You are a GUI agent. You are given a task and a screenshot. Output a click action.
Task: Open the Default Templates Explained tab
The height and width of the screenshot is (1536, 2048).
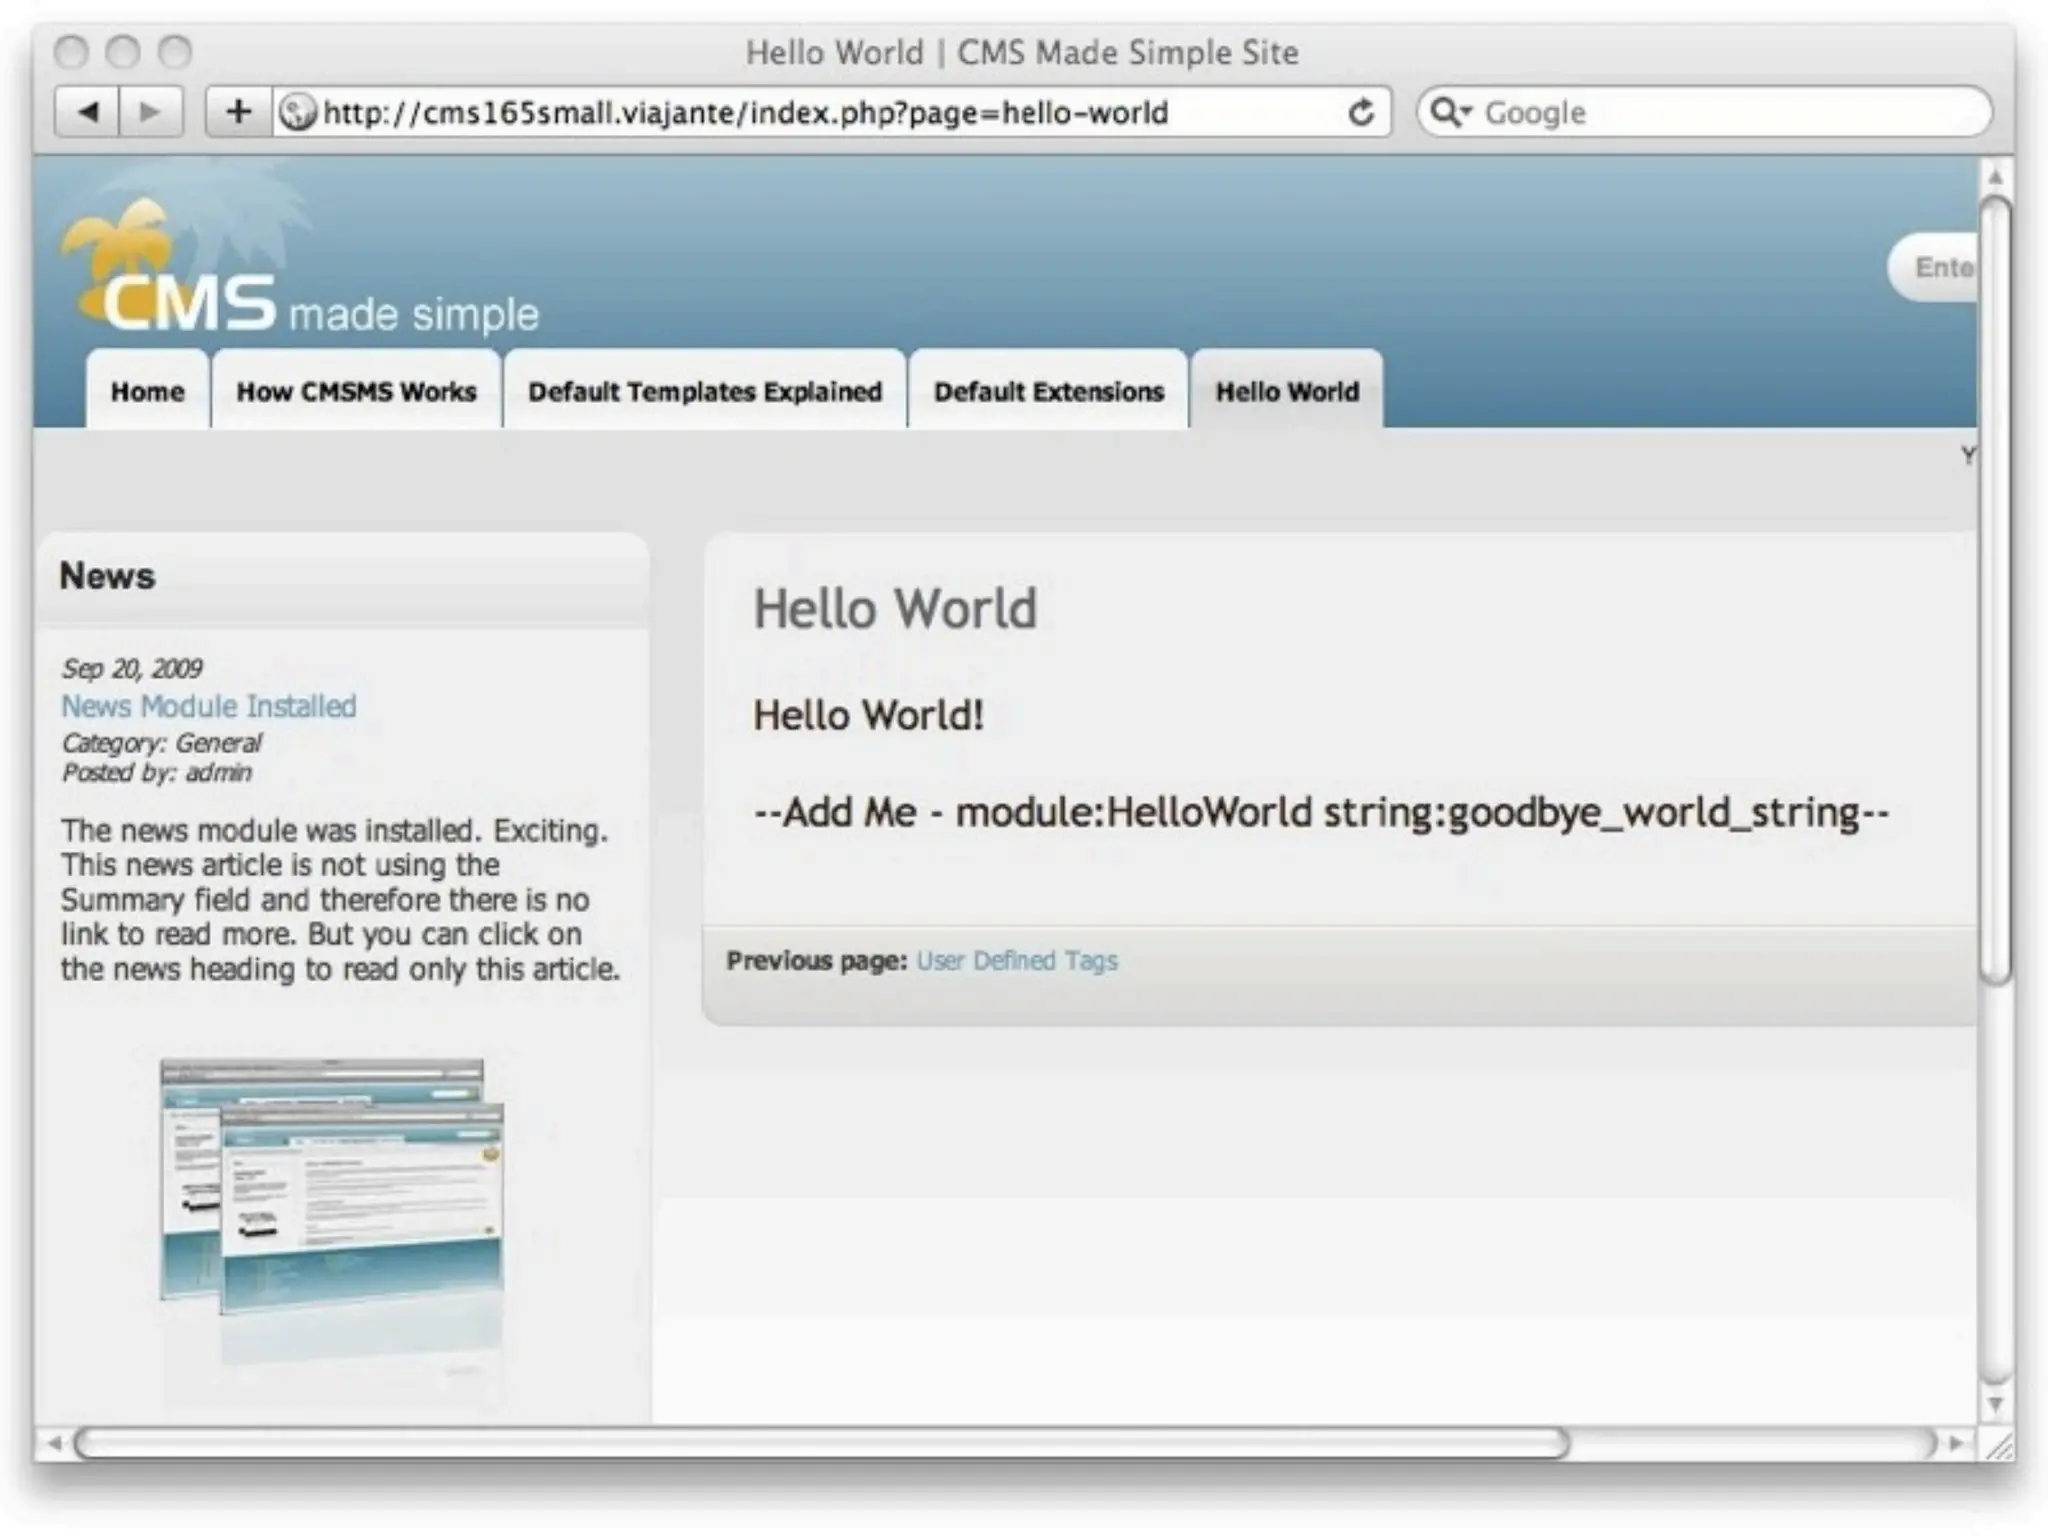(705, 390)
